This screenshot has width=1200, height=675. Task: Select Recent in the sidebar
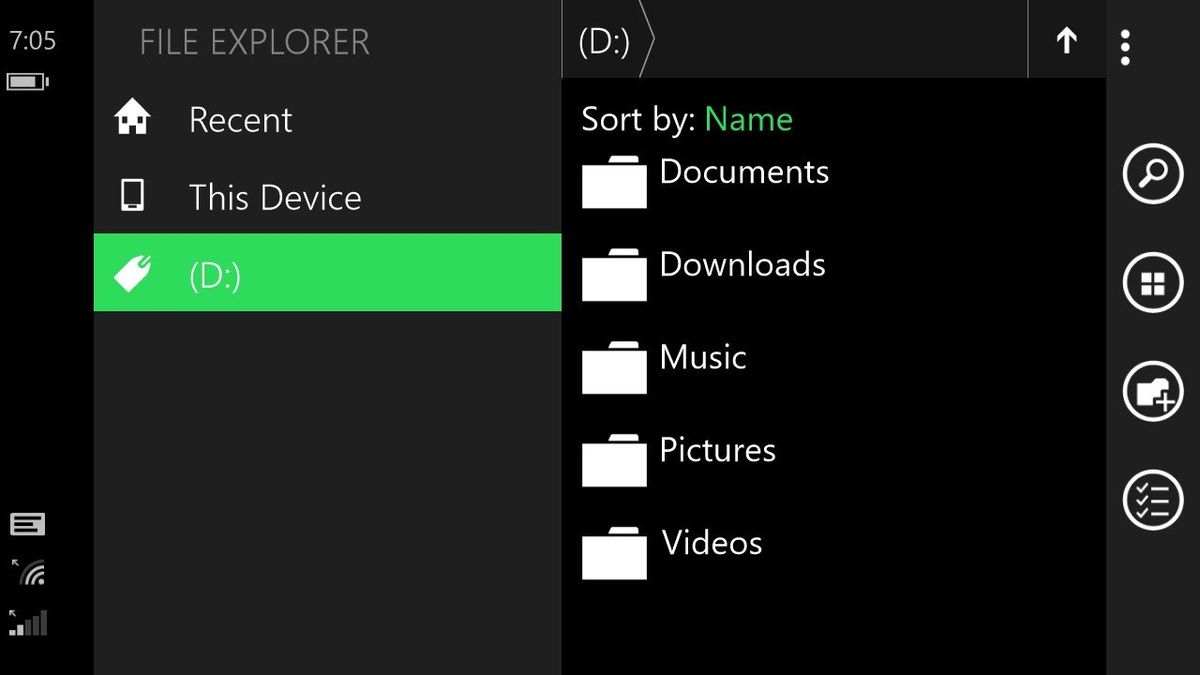240,119
